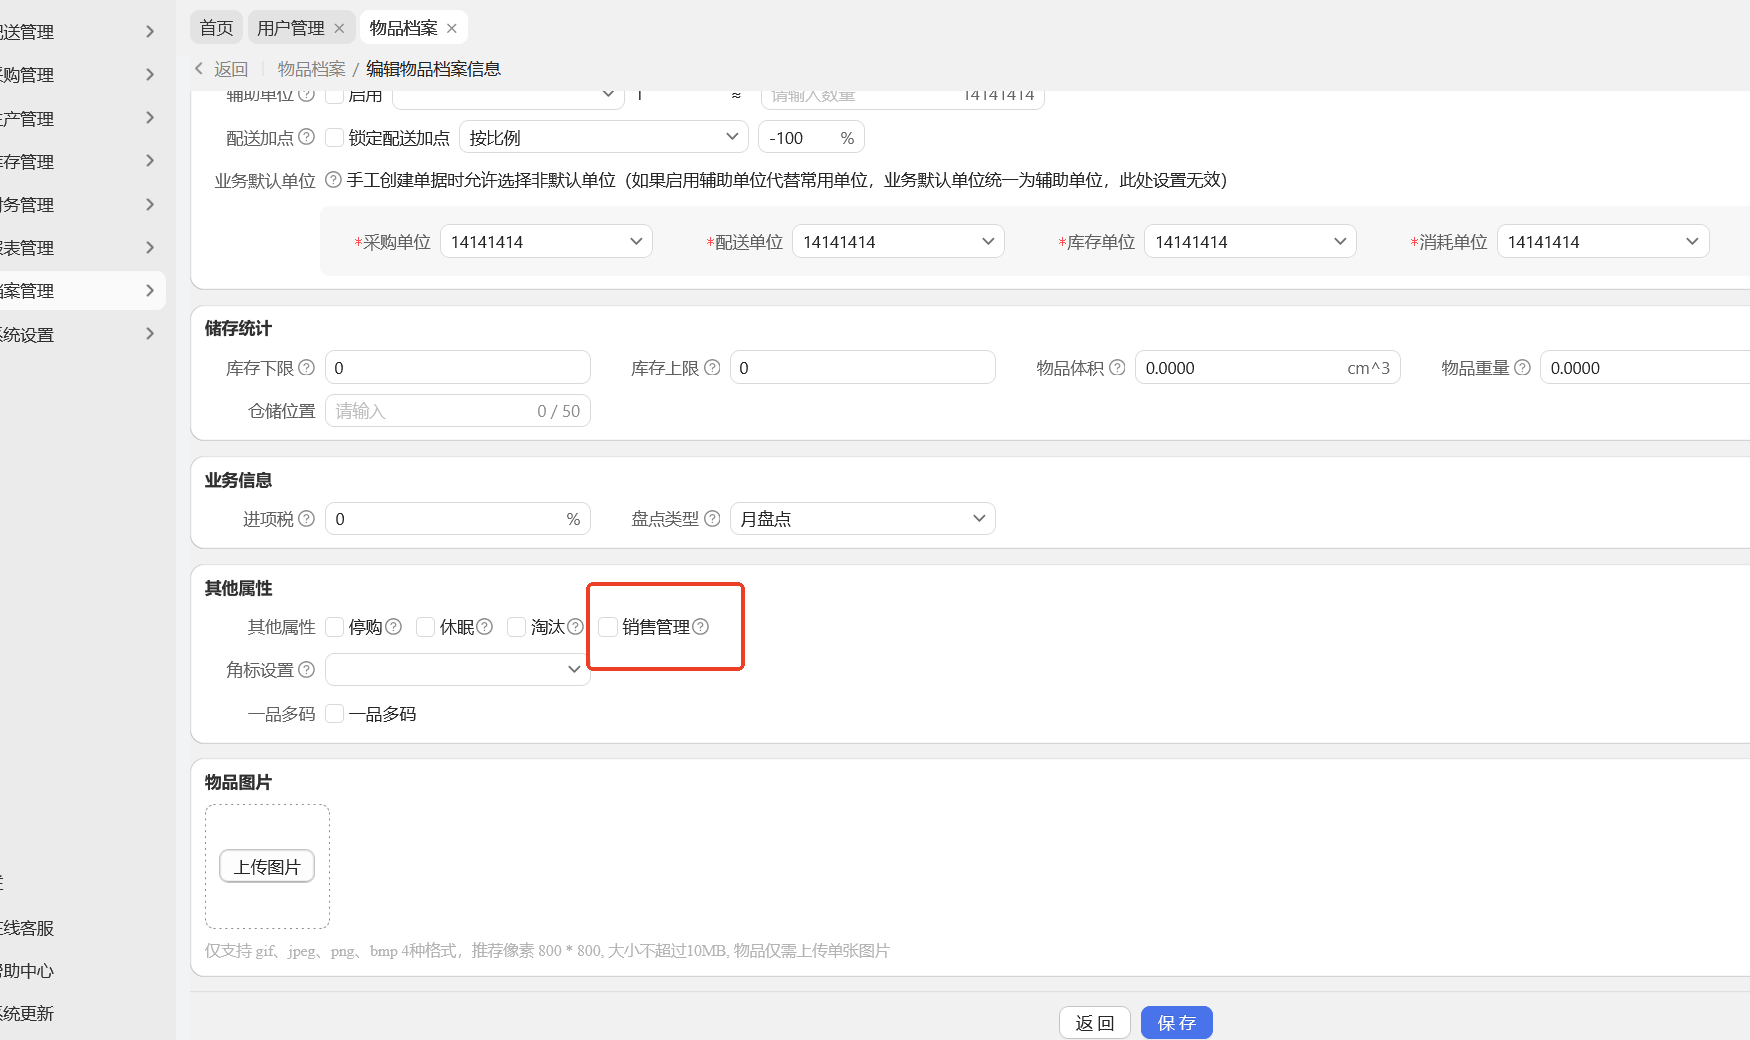Screen dimensions: 1750x1040
Task: Toggle 锁定配送加点 checkbox
Action: [x=335, y=137]
